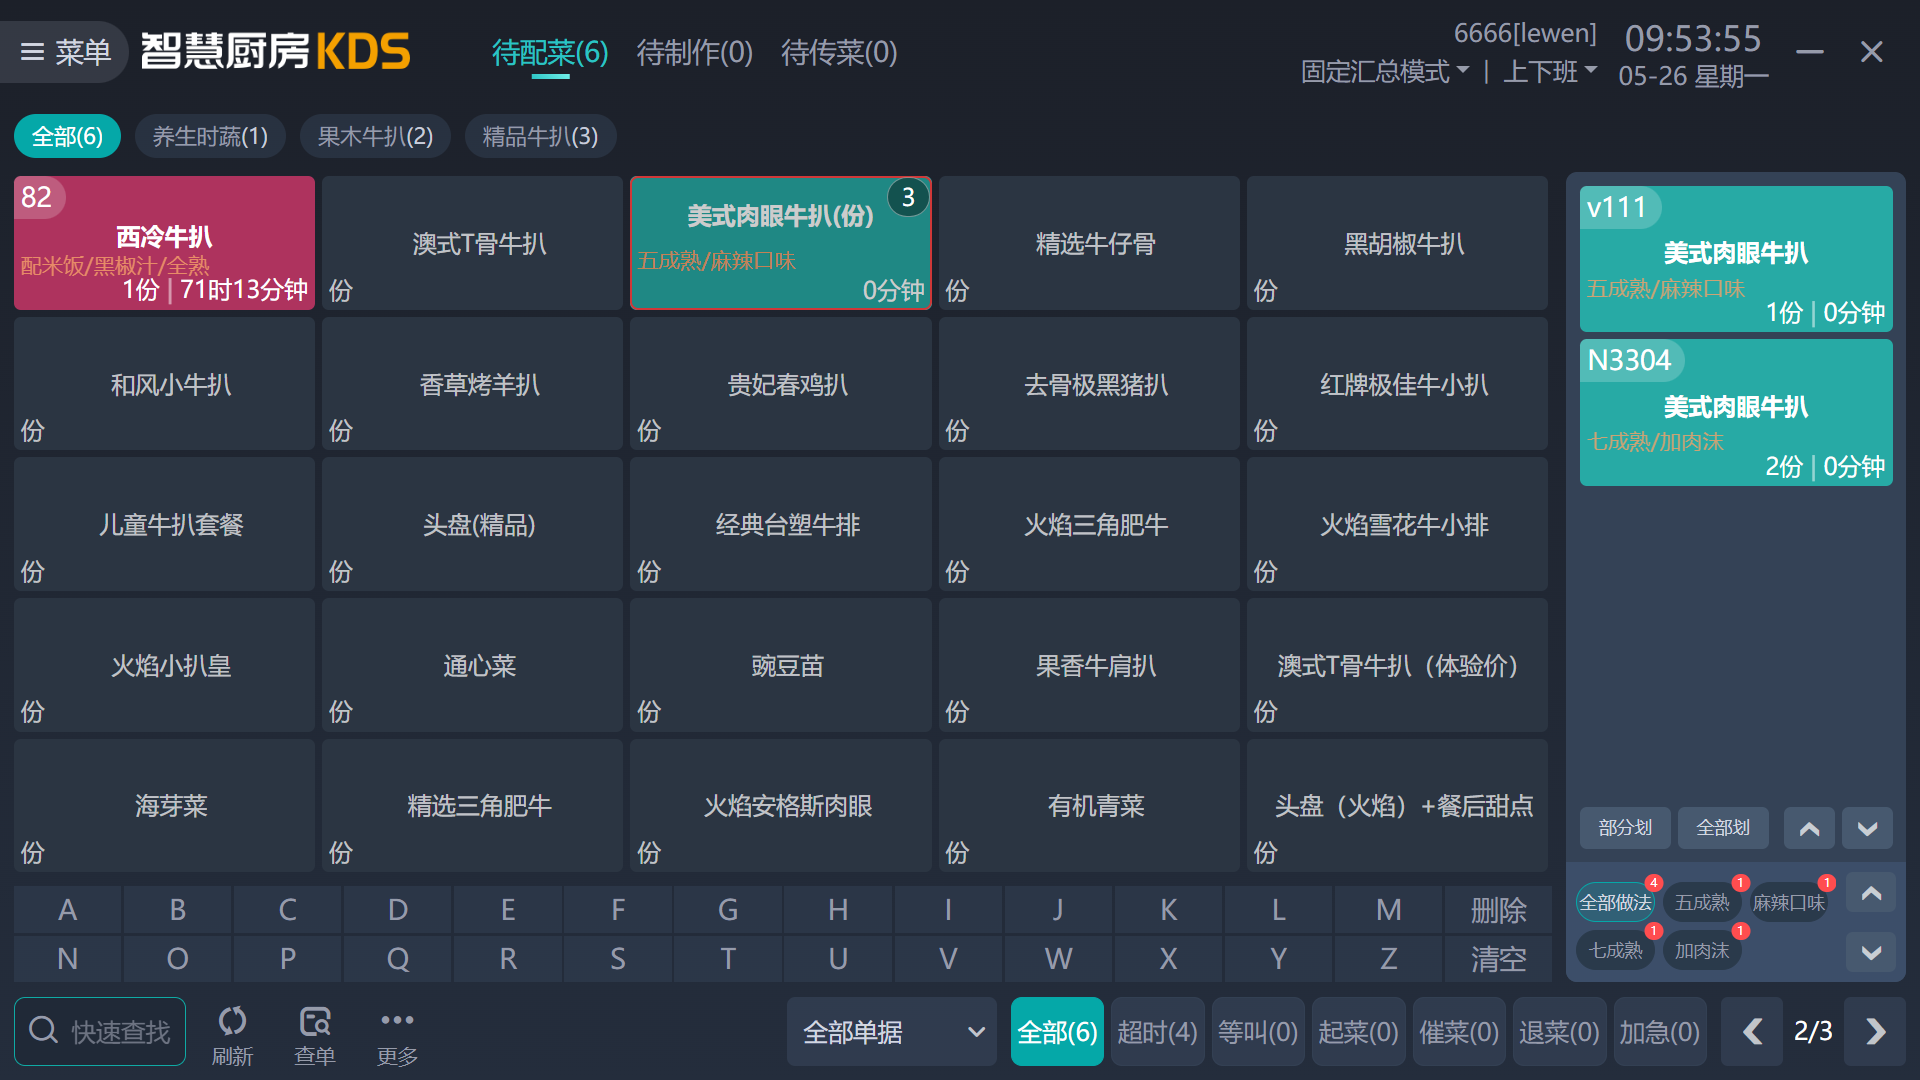Click letter M on letter pad
The height and width of the screenshot is (1080, 1920).
coord(1388,910)
